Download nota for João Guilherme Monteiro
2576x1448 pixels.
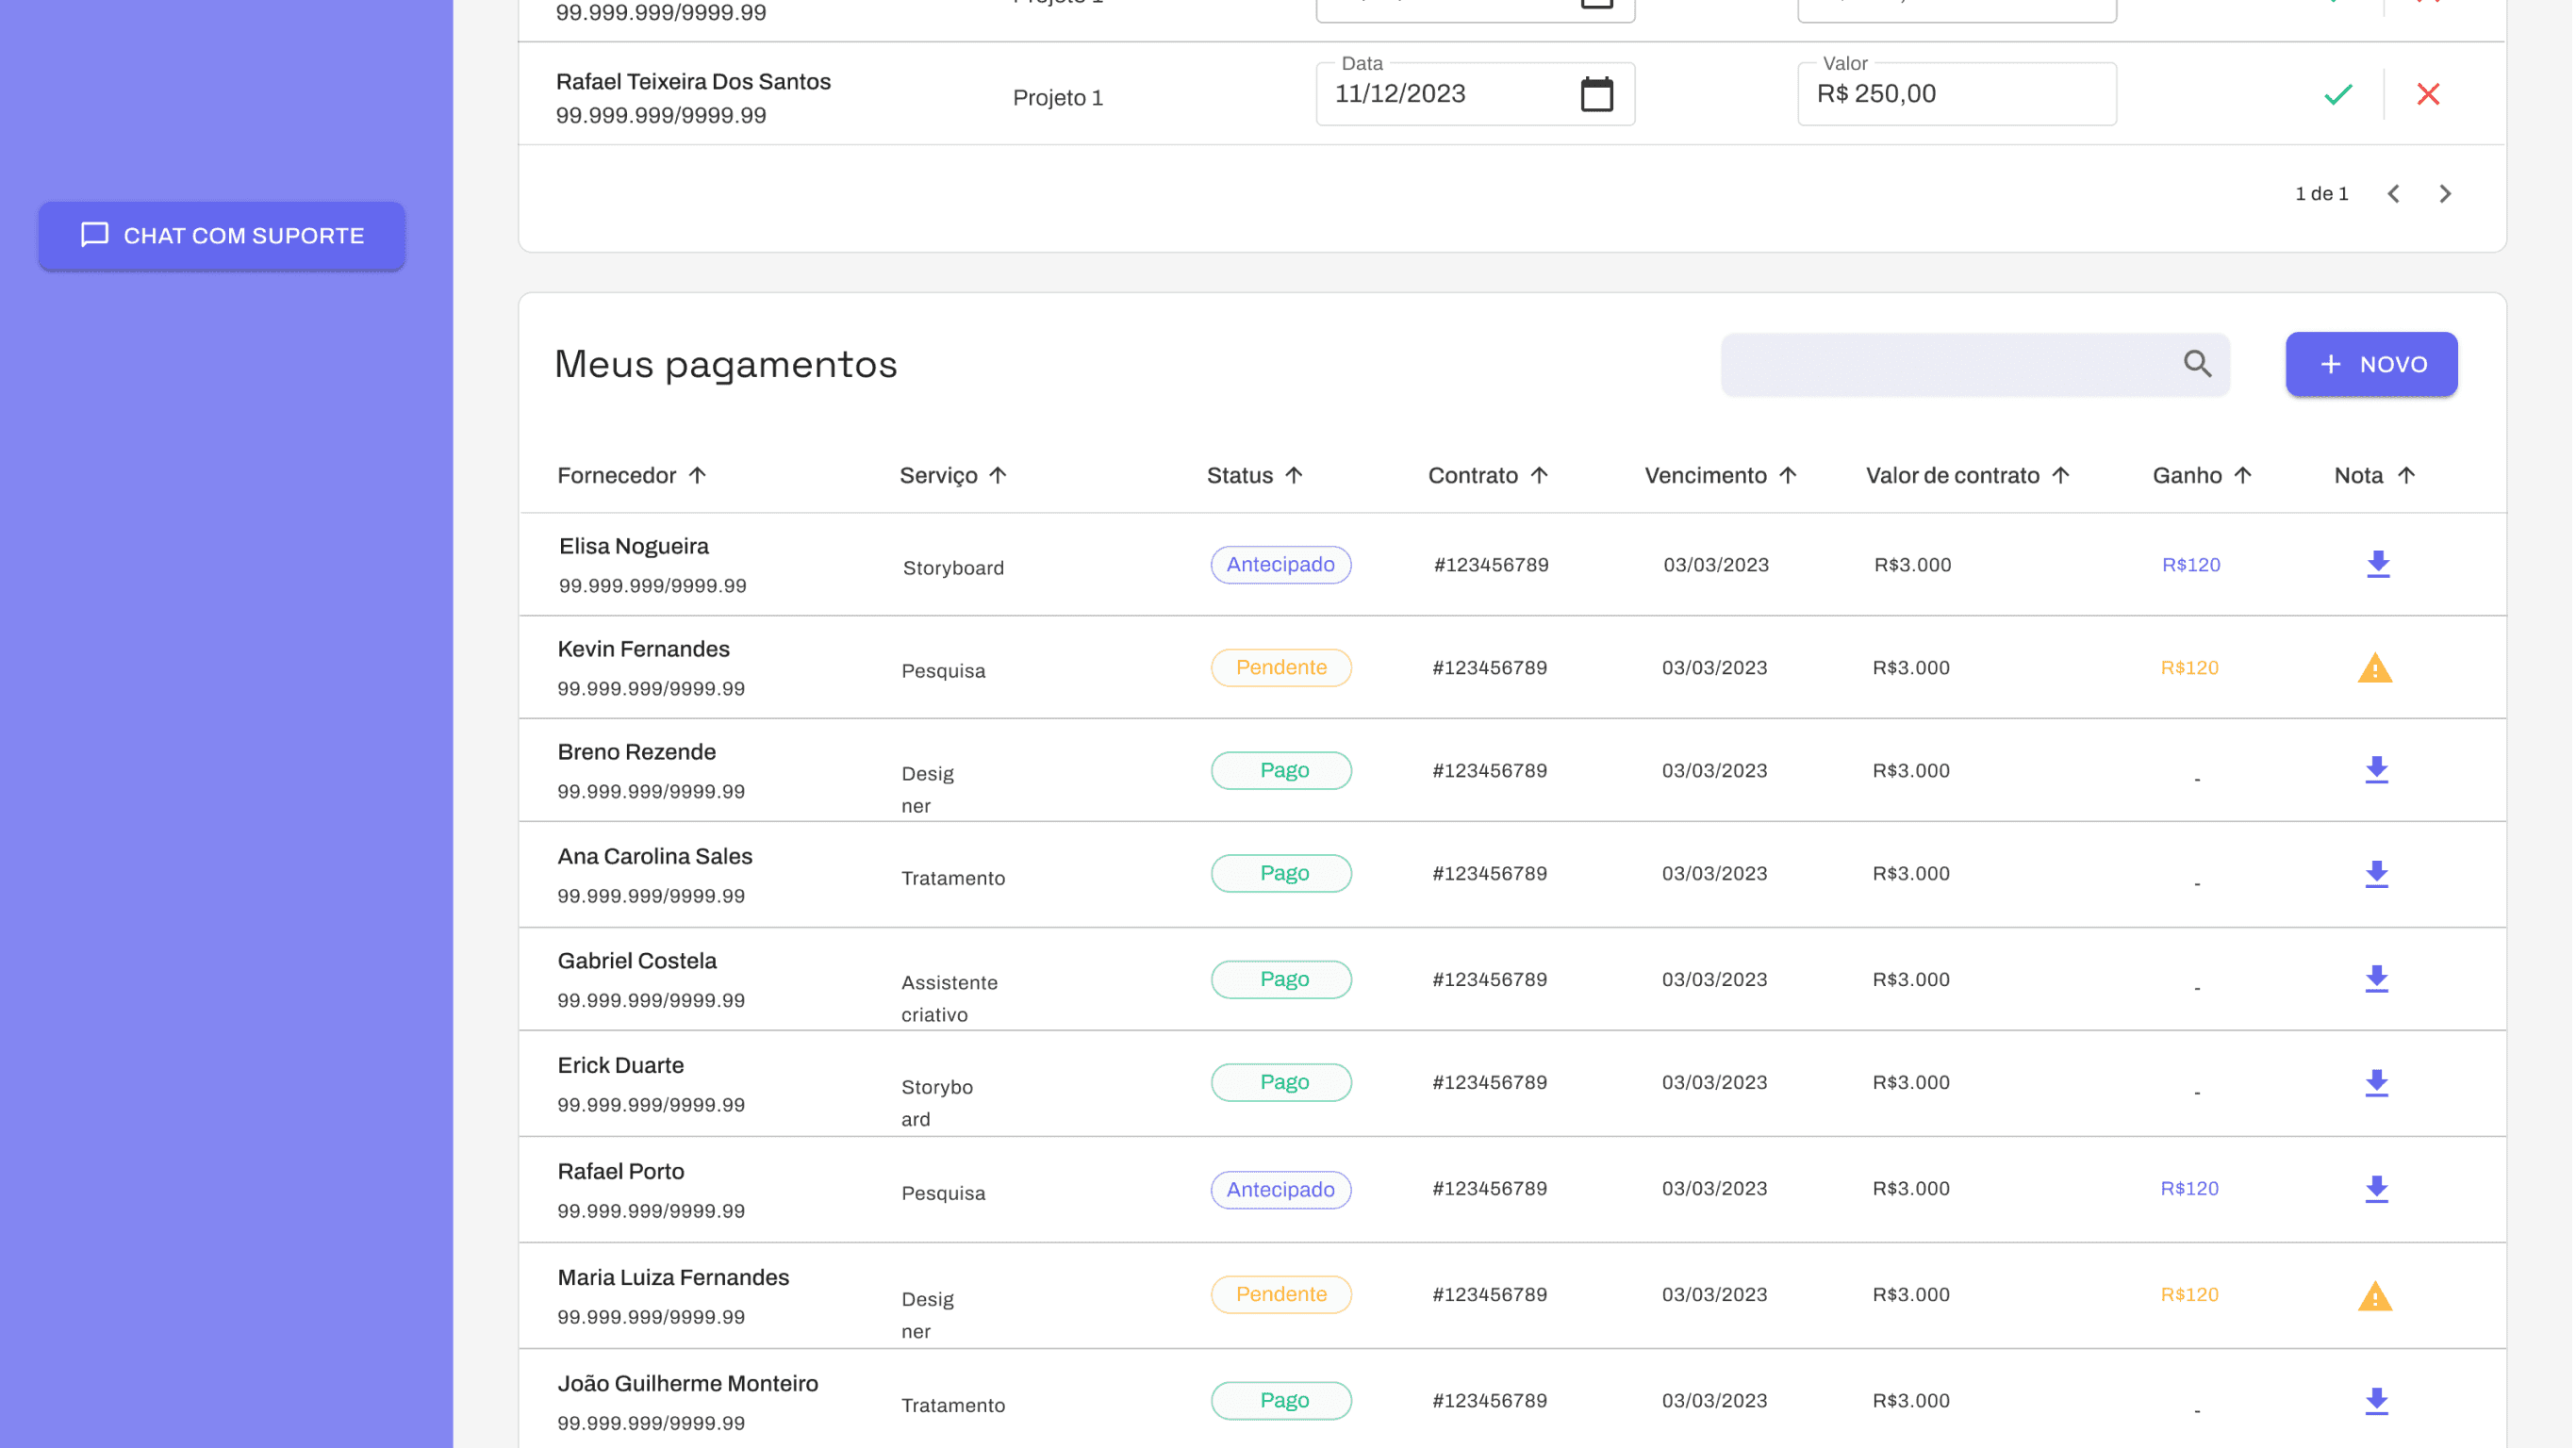(2375, 1401)
